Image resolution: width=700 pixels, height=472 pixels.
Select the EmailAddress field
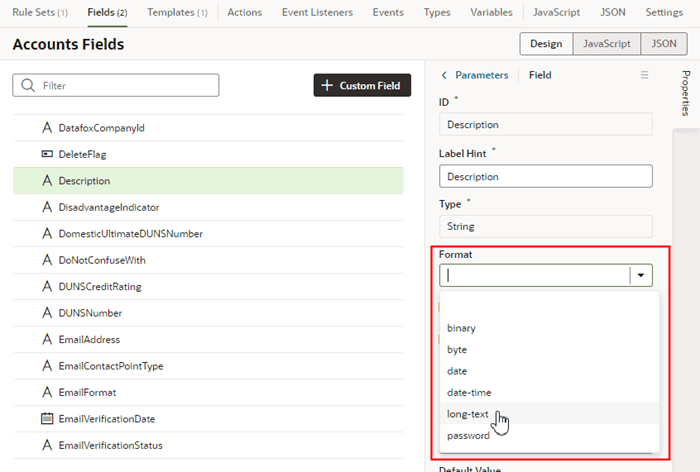(208, 339)
